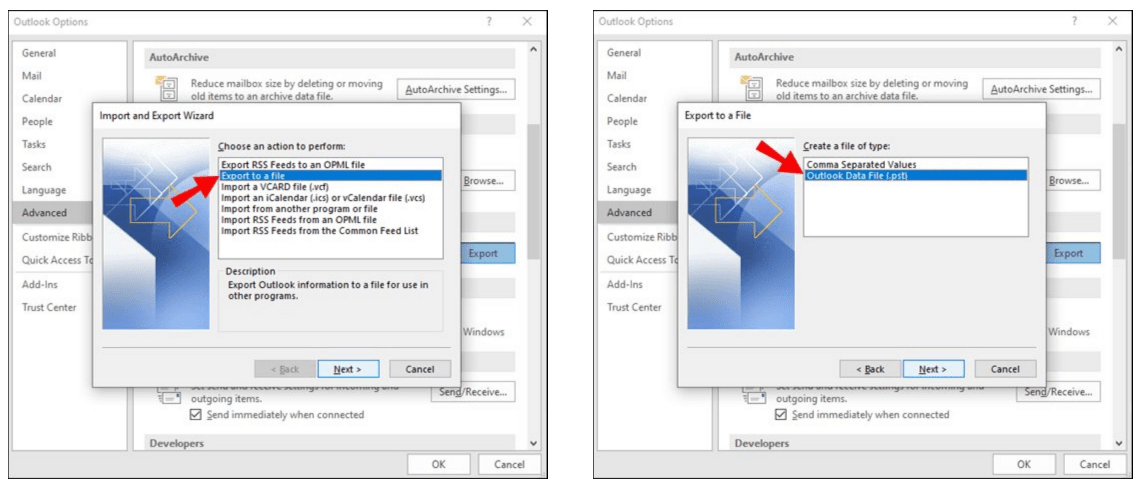Click Back button in Export to a File dialog

pyautogui.click(x=870, y=369)
